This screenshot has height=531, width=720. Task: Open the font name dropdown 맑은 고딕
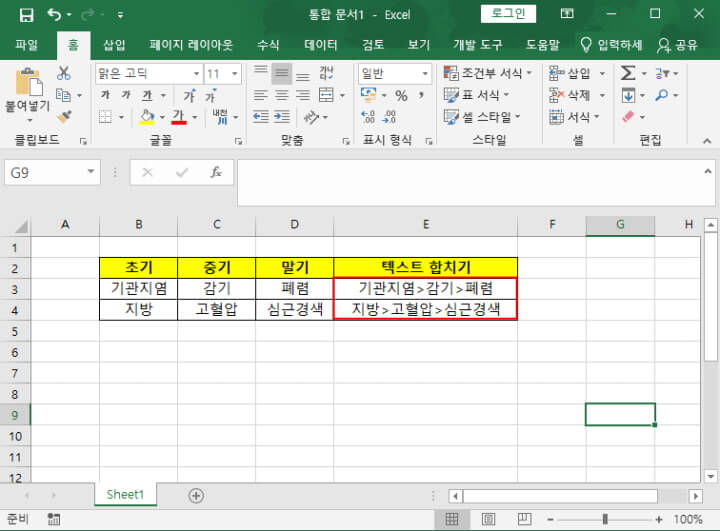(x=196, y=73)
